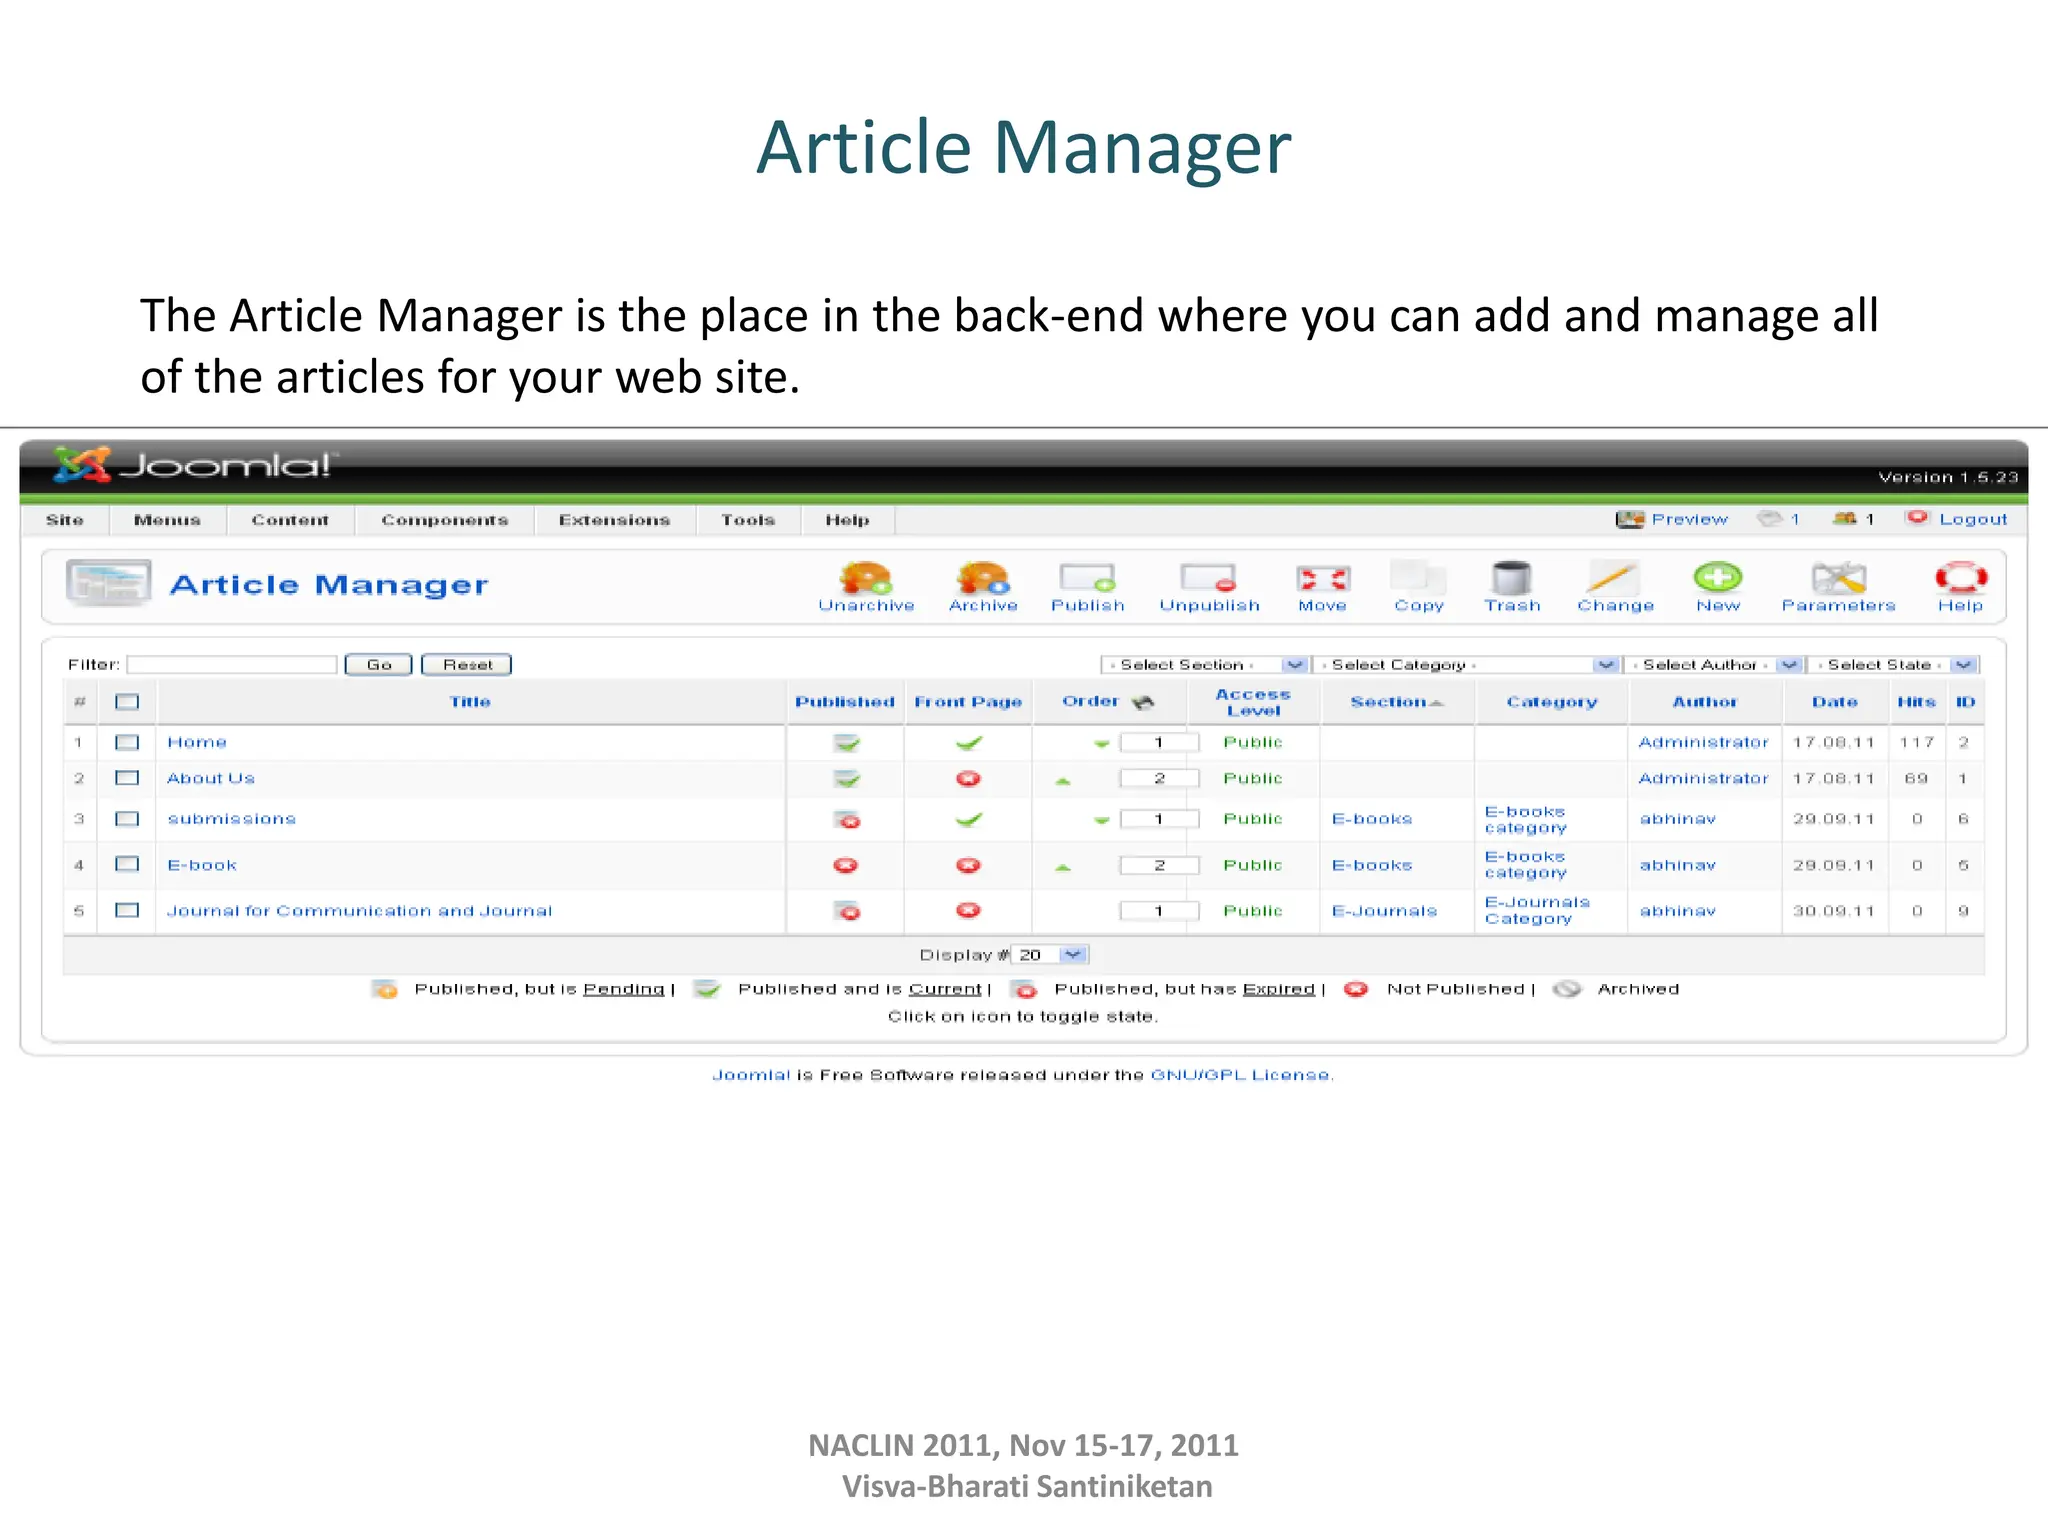Check the checkbox for Home article
The width and height of the screenshot is (2048, 1536).
click(127, 742)
